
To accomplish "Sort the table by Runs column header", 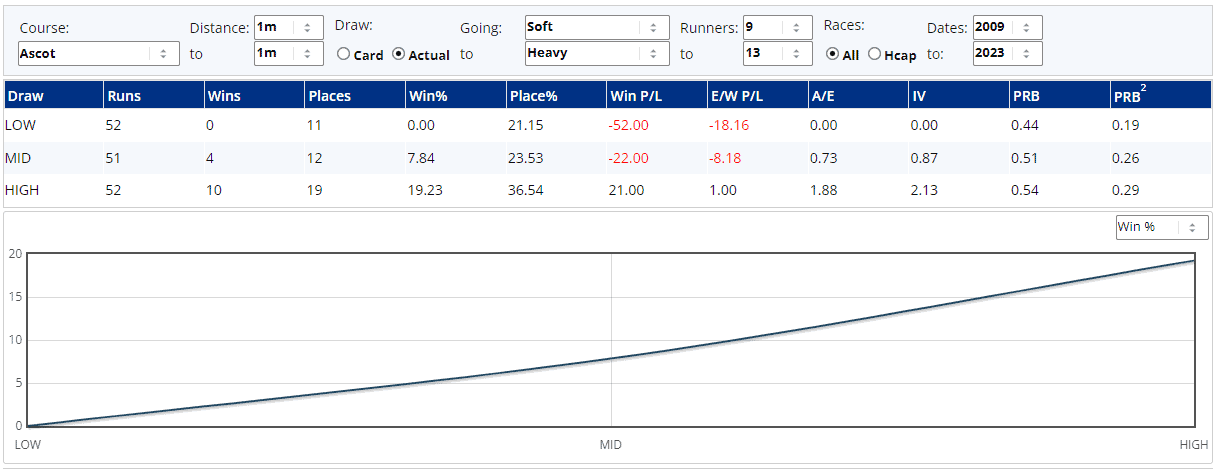I will 125,96.
